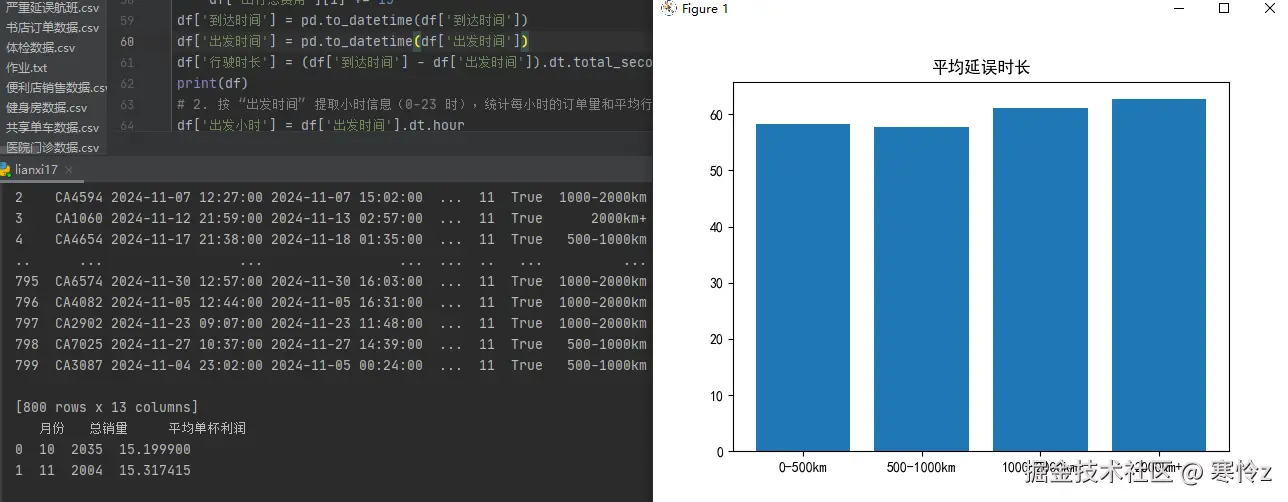
Task: Click line number 62 in the gutter
Action: click(x=126, y=83)
